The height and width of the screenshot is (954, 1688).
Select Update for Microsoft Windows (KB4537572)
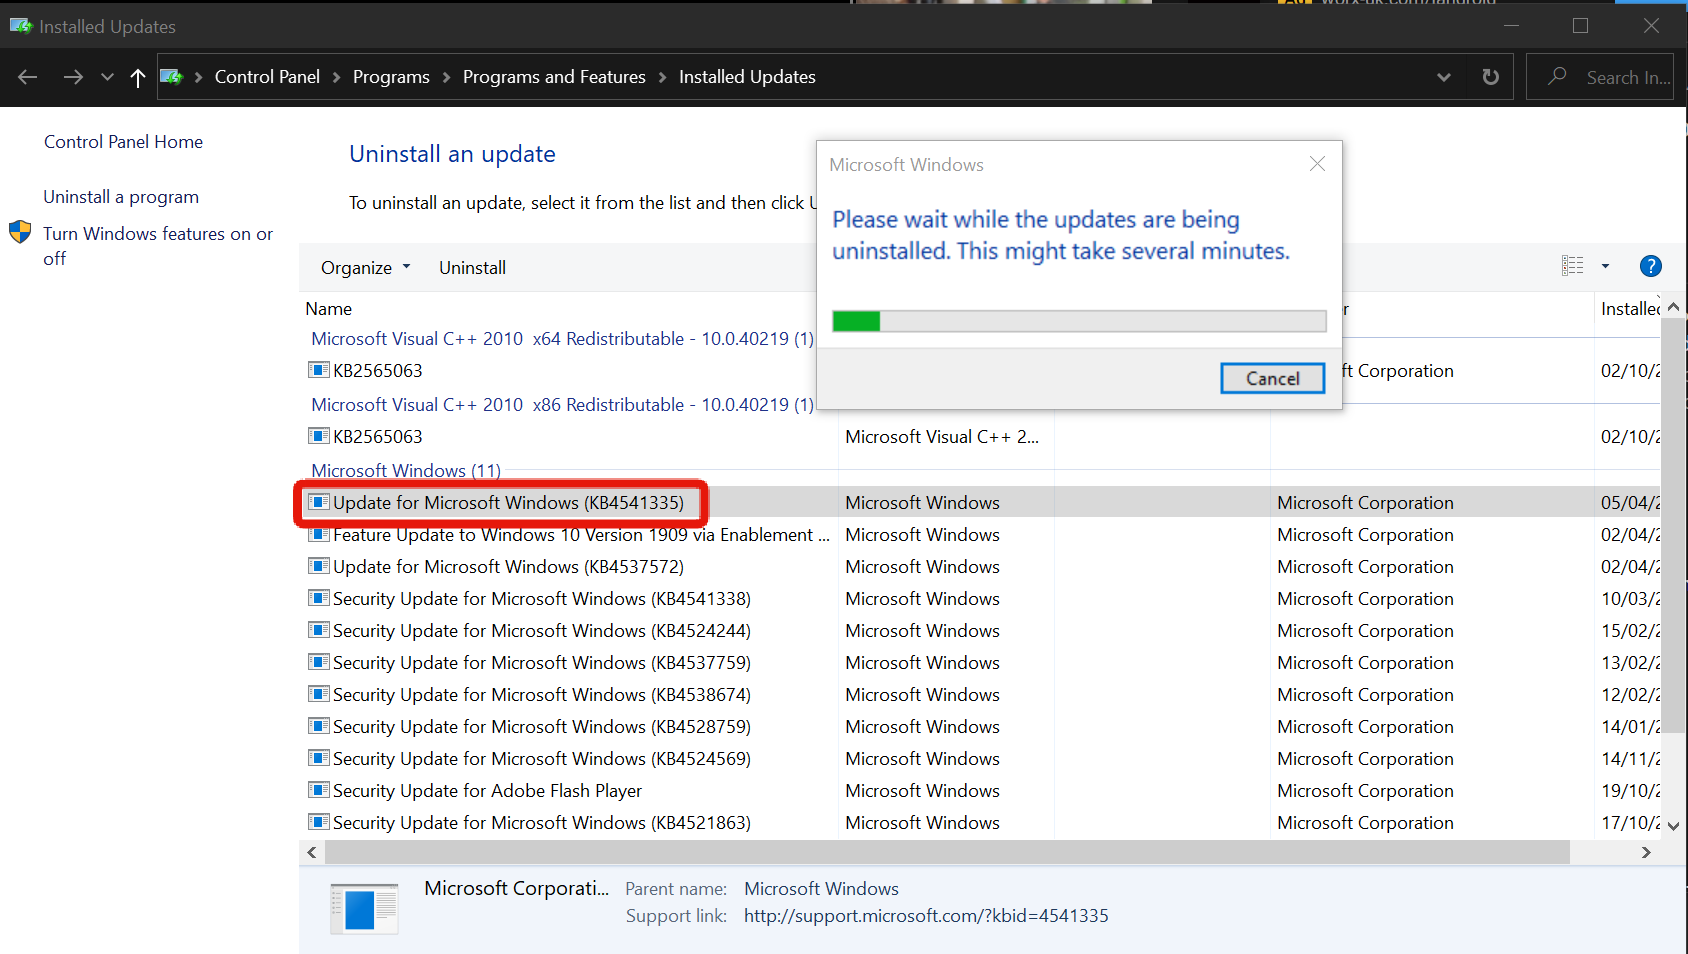click(x=508, y=567)
